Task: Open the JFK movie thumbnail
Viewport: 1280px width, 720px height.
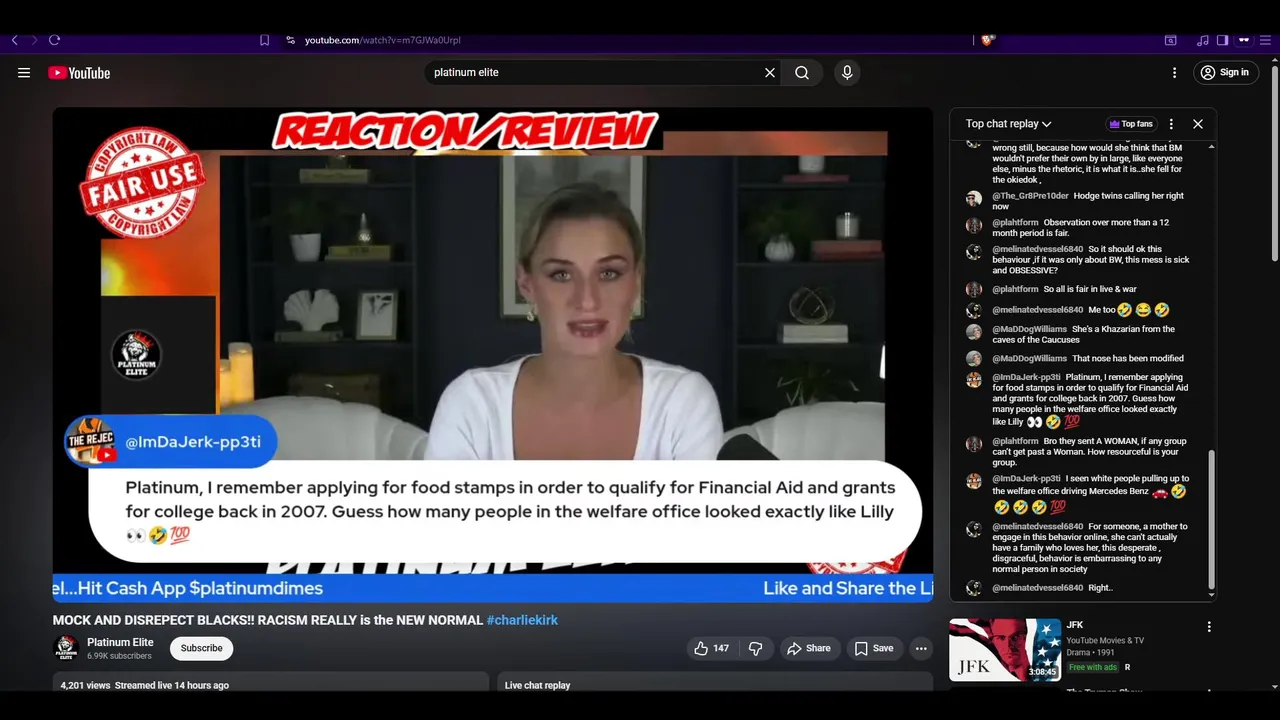Action: (x=1005, y=650)
